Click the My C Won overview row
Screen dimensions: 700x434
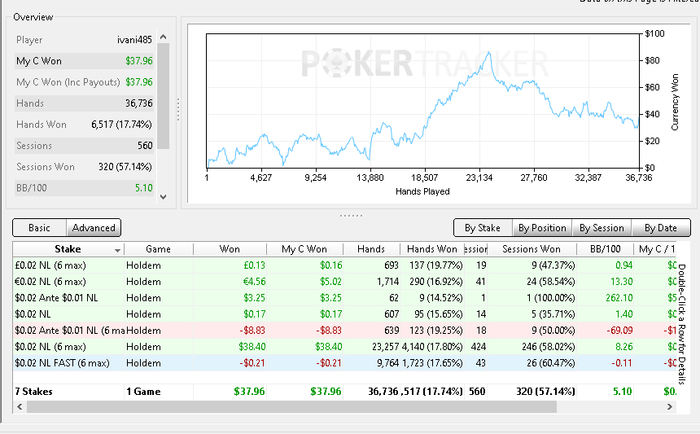click(x=84, y=61)
